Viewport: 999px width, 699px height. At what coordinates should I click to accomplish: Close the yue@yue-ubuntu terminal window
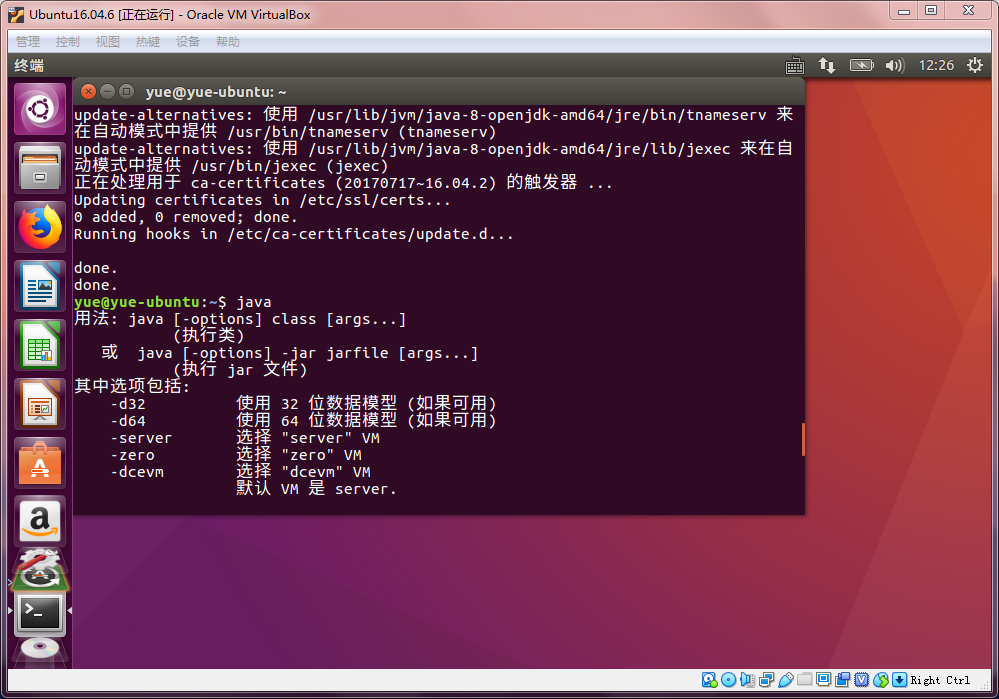(x=89, y=92)
